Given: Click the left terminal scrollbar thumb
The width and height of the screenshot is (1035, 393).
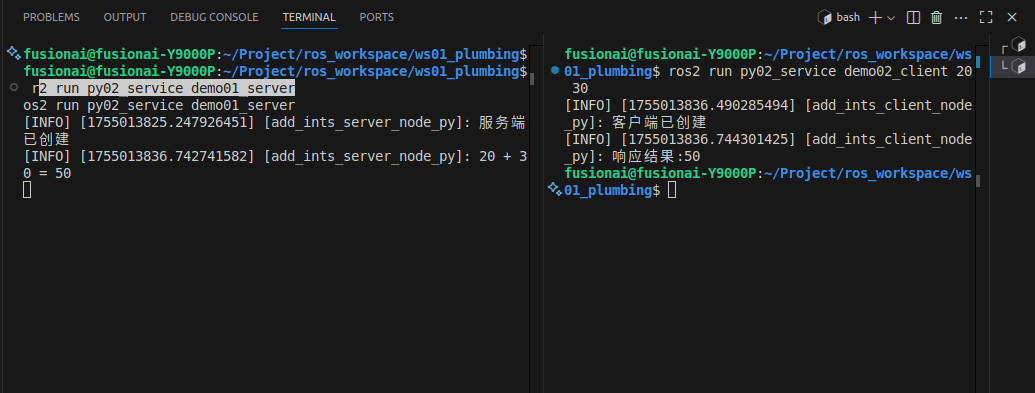Looking at the screenshot, I should [532, 79].
